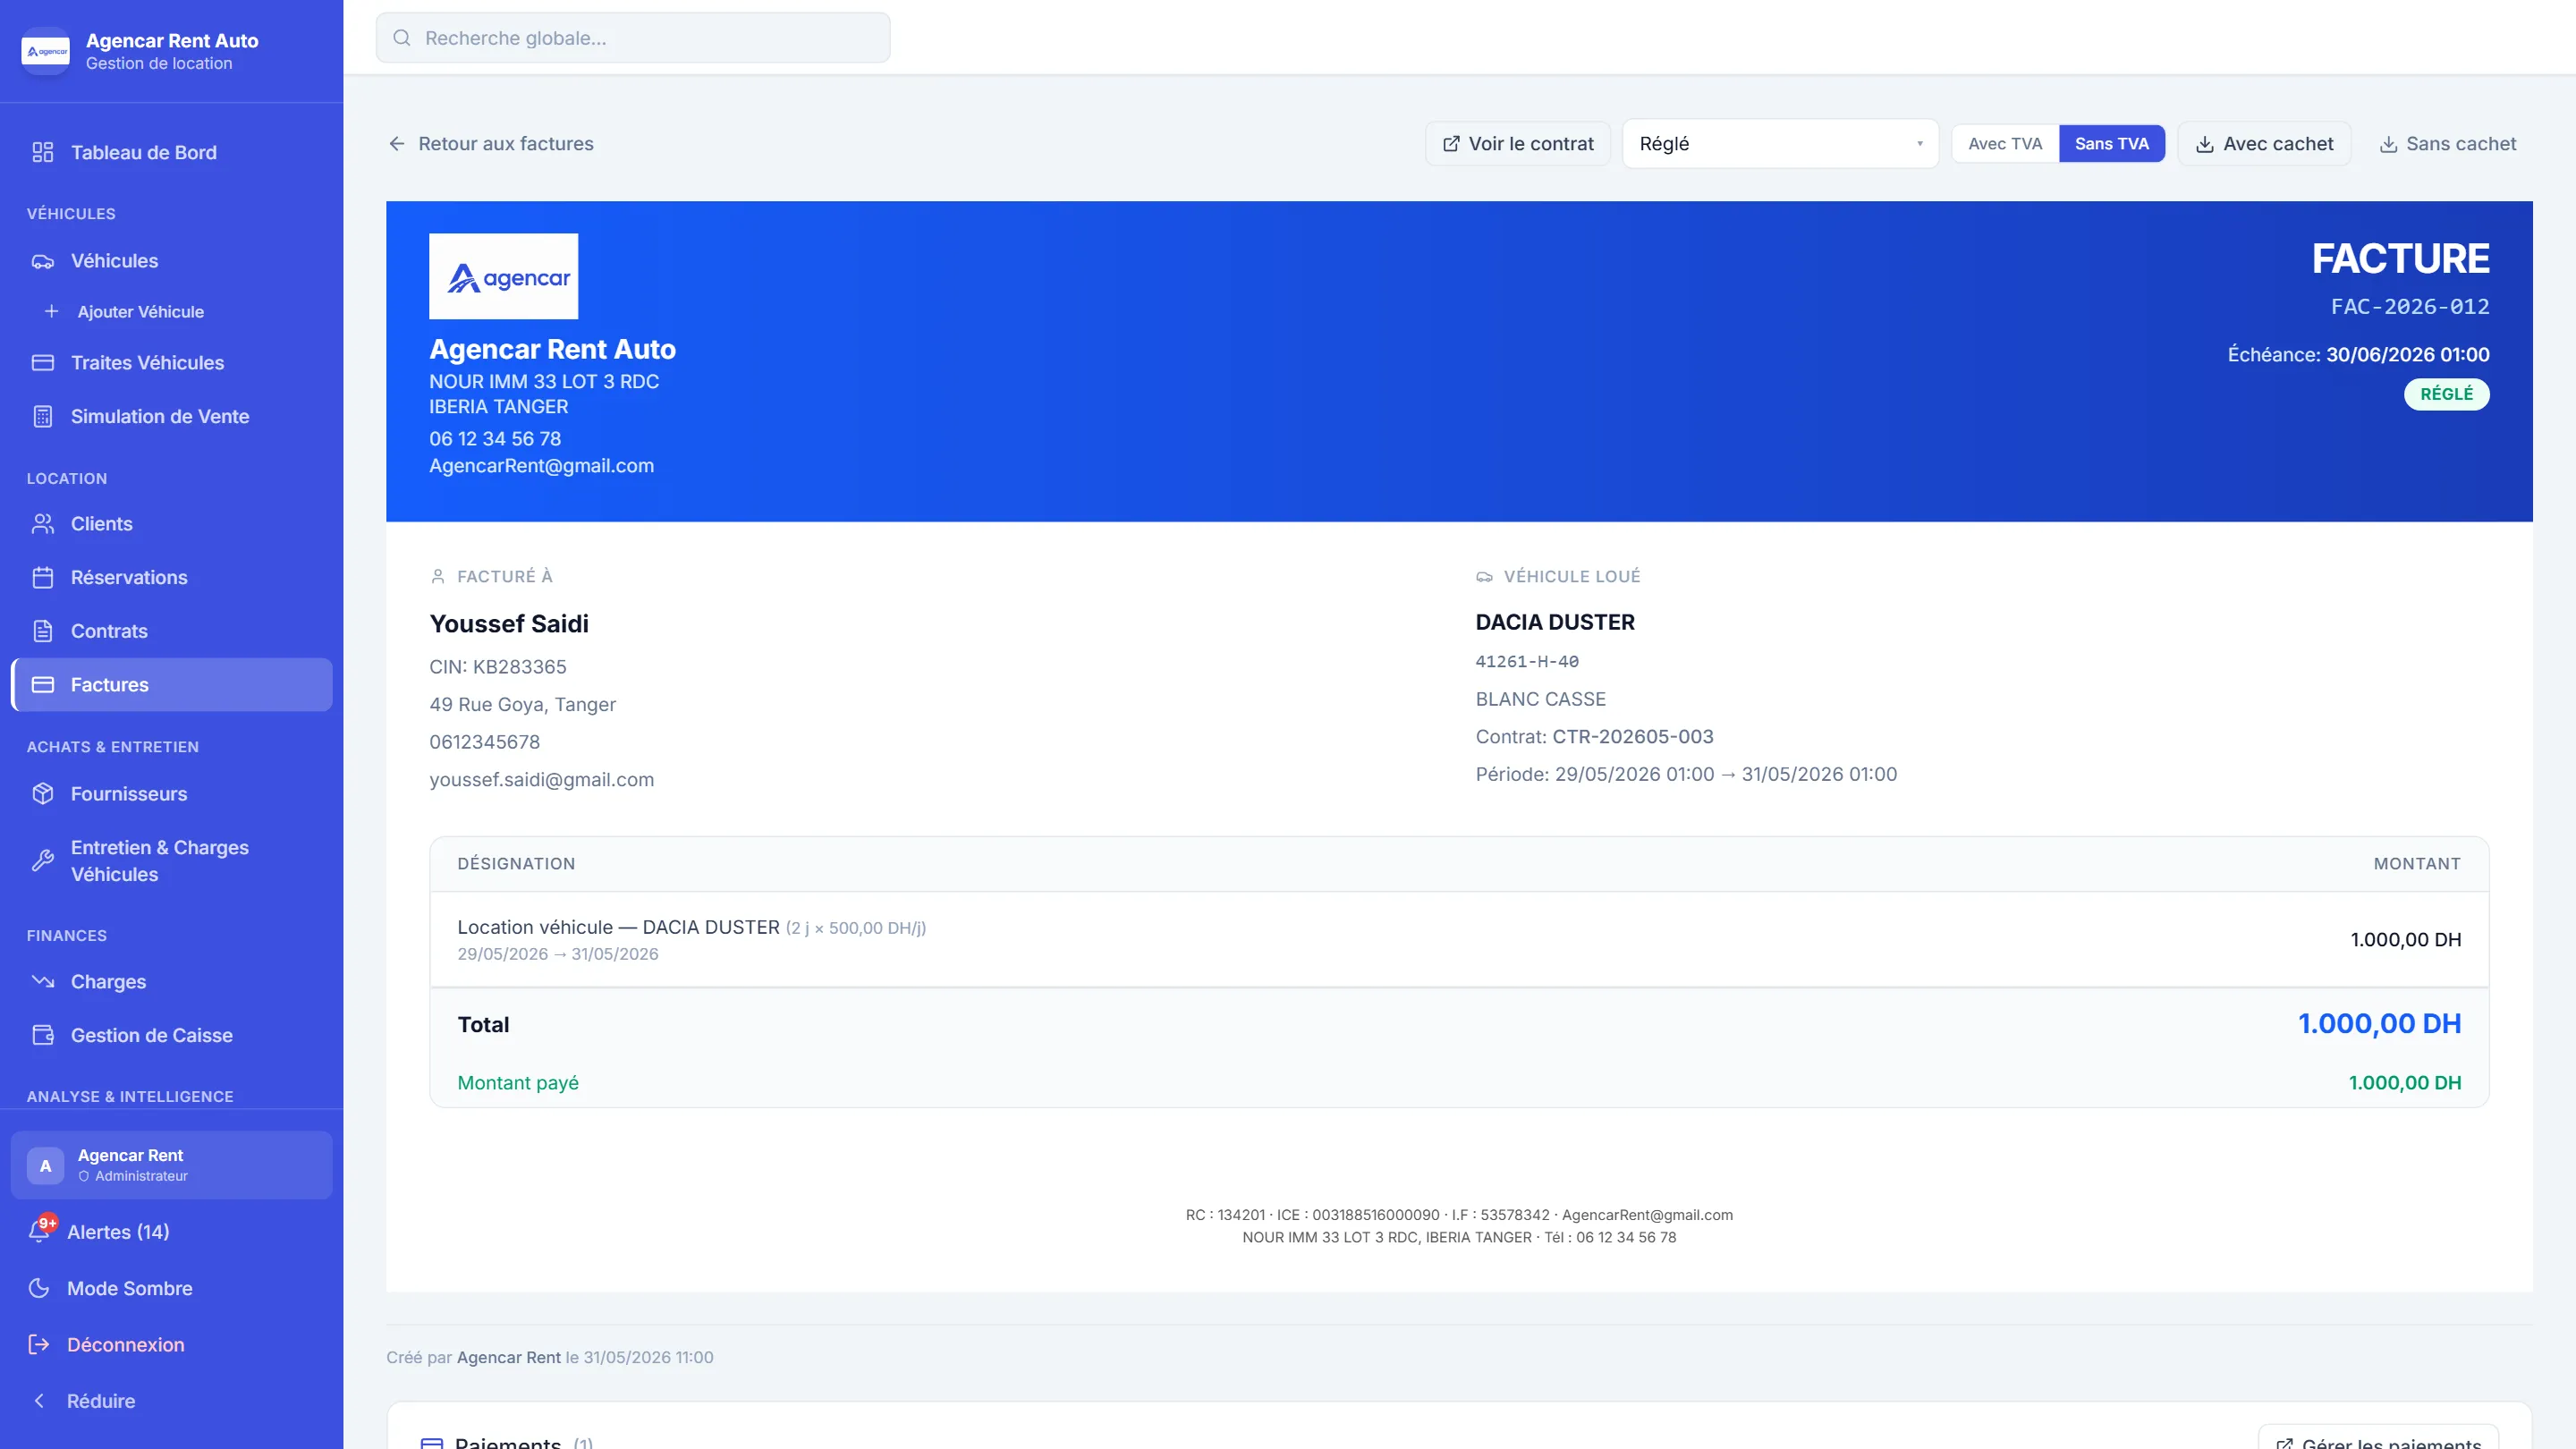Open the Réservations section

[171, 578]
